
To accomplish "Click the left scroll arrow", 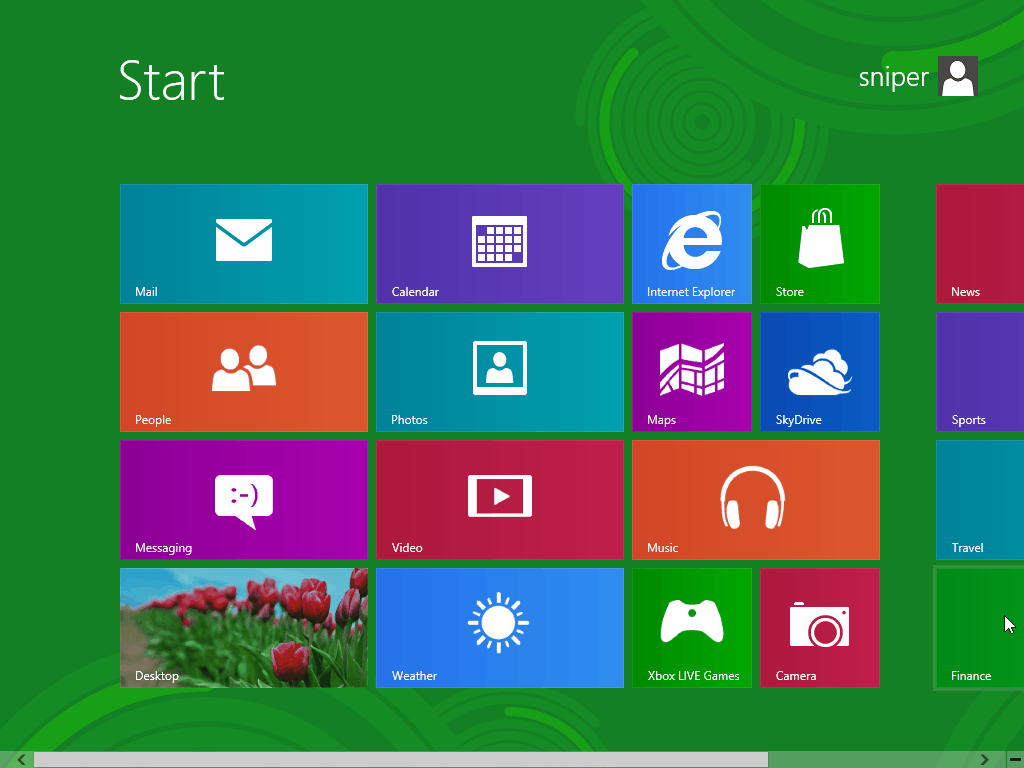I will pos(21,760).
